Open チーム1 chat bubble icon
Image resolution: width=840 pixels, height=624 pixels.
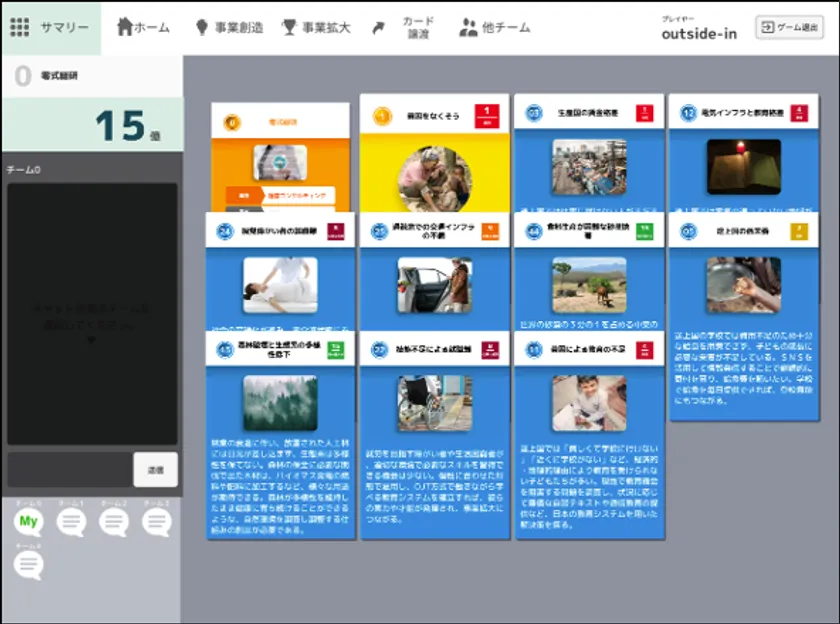click(x=71, y=521)
